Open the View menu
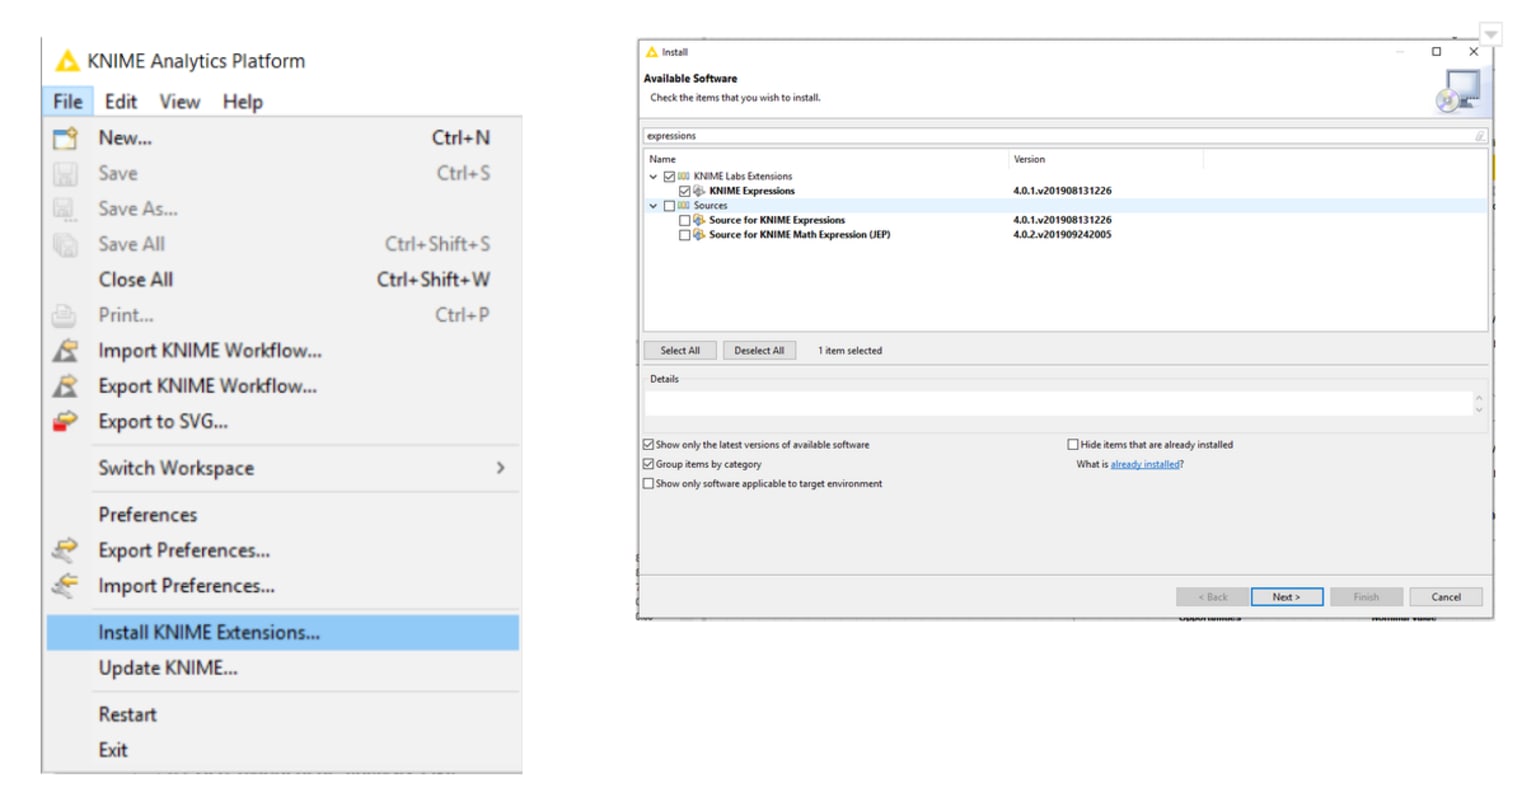This screenshot has height=797, width=1536. pos(180,102)
